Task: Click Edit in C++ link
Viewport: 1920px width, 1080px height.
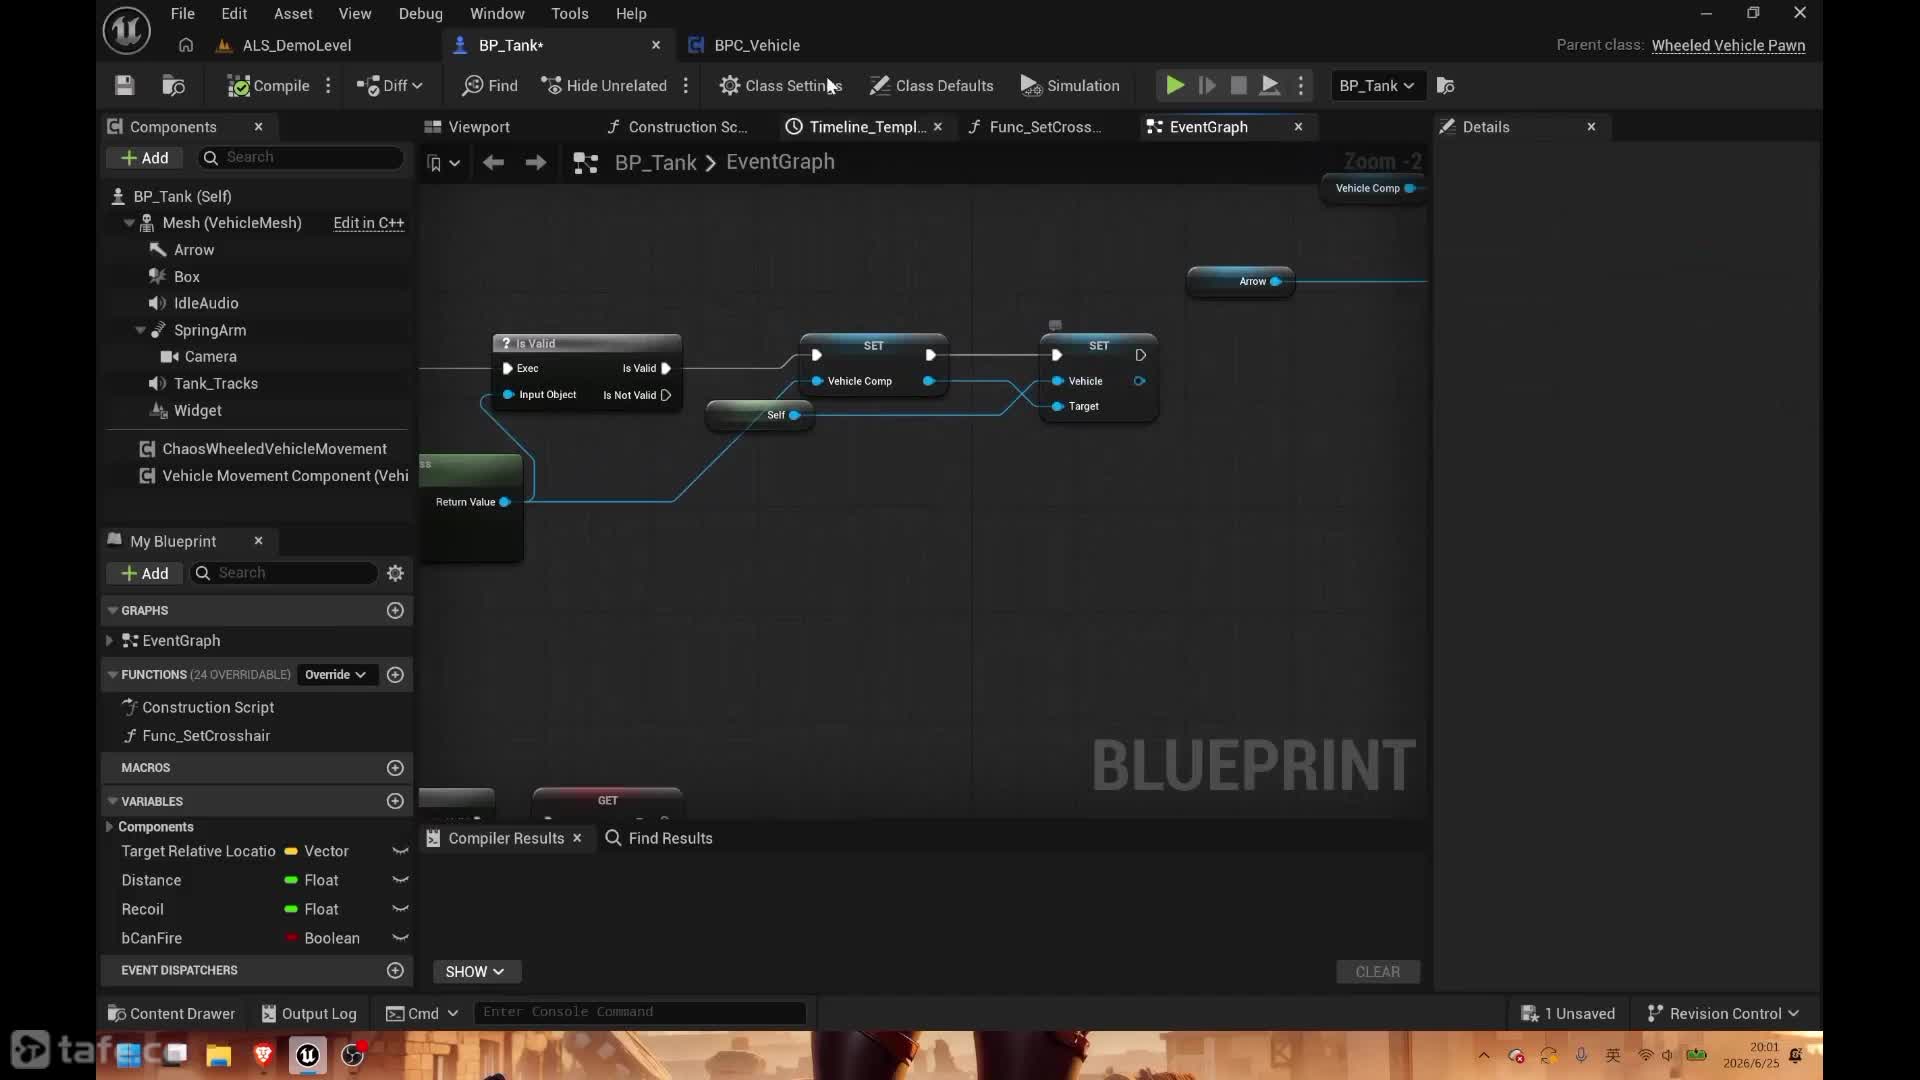Action: [x=369, y=223]
